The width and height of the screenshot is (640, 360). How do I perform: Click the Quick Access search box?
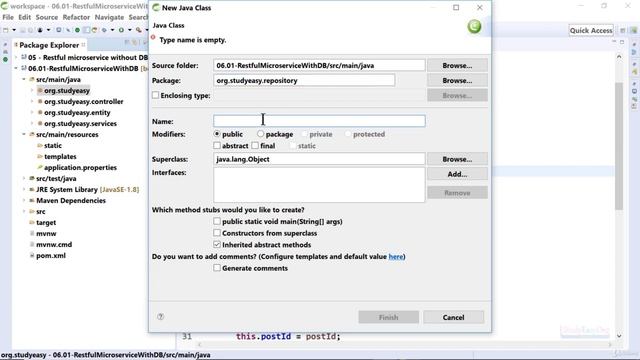pyautogui.click(x=591, y=31)
